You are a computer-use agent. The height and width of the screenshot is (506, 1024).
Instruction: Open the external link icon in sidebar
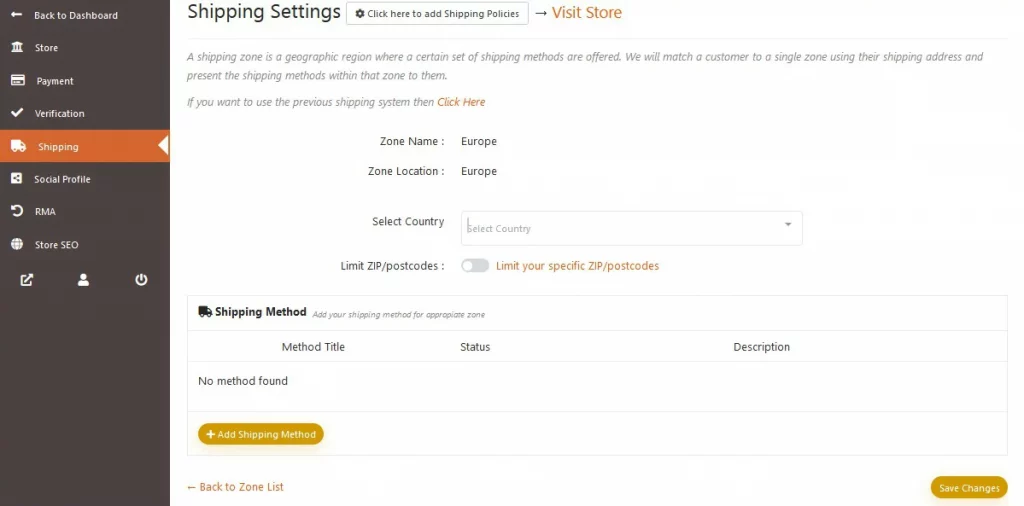[x=27, y=279]
